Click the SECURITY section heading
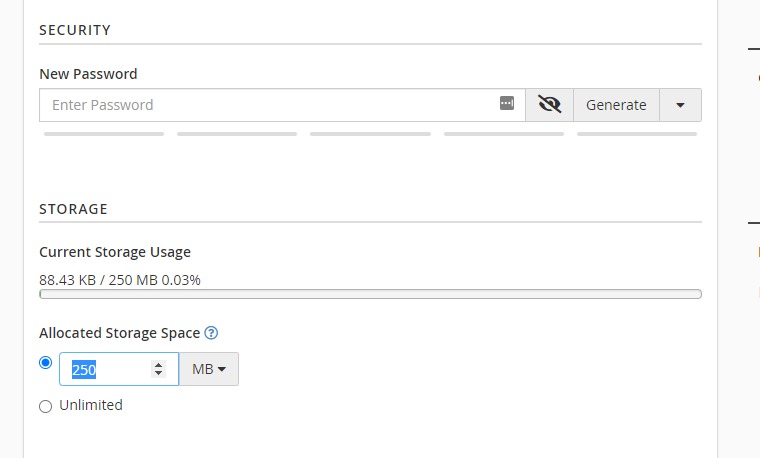The width and height of the screenshot is (760, 458). 75,30
